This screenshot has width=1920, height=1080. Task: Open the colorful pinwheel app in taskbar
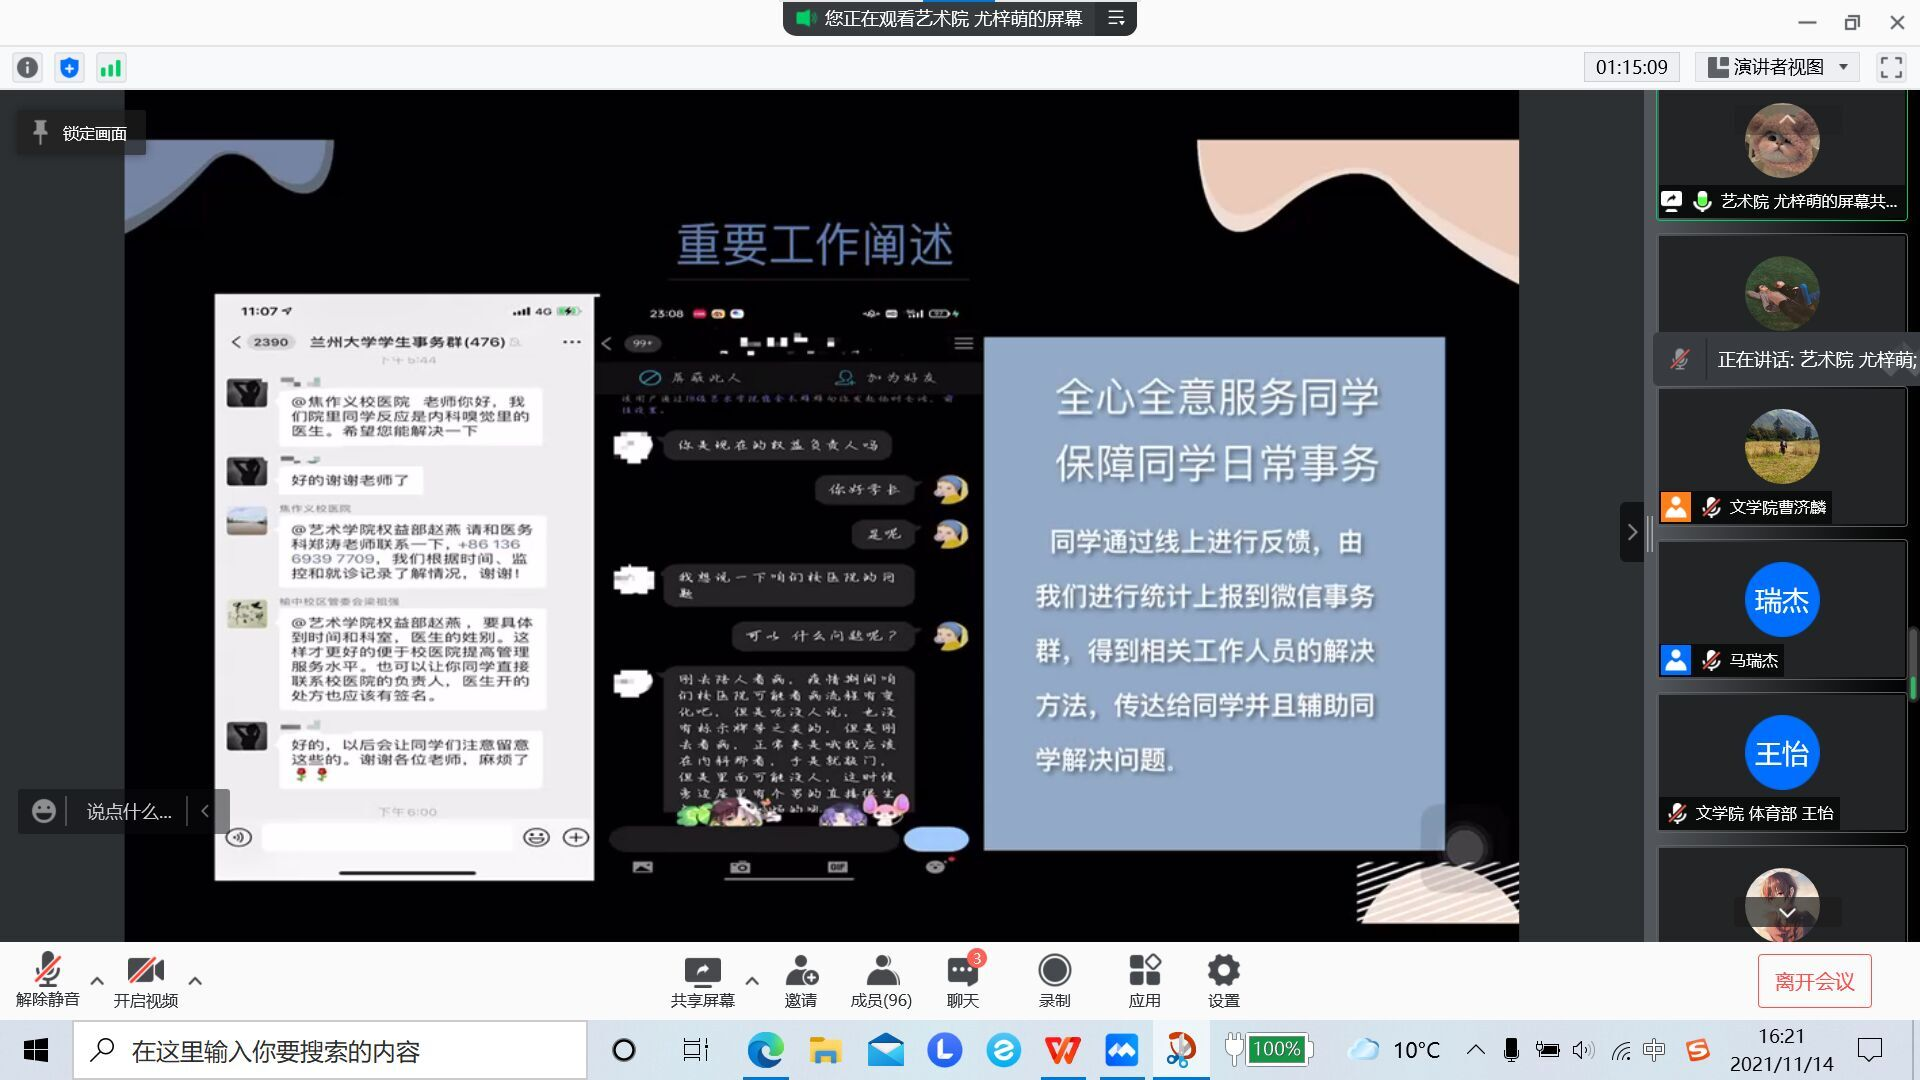point(1181,1050)
